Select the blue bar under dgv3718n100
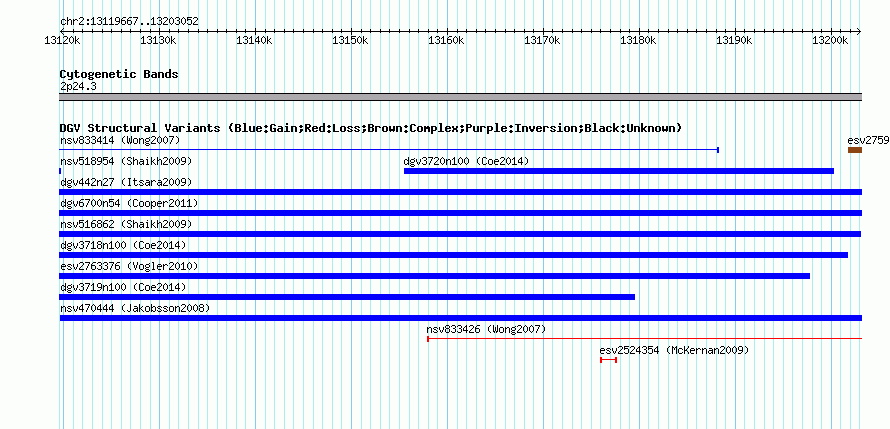The width and height of the screenshot is (890, 429). 454,255
